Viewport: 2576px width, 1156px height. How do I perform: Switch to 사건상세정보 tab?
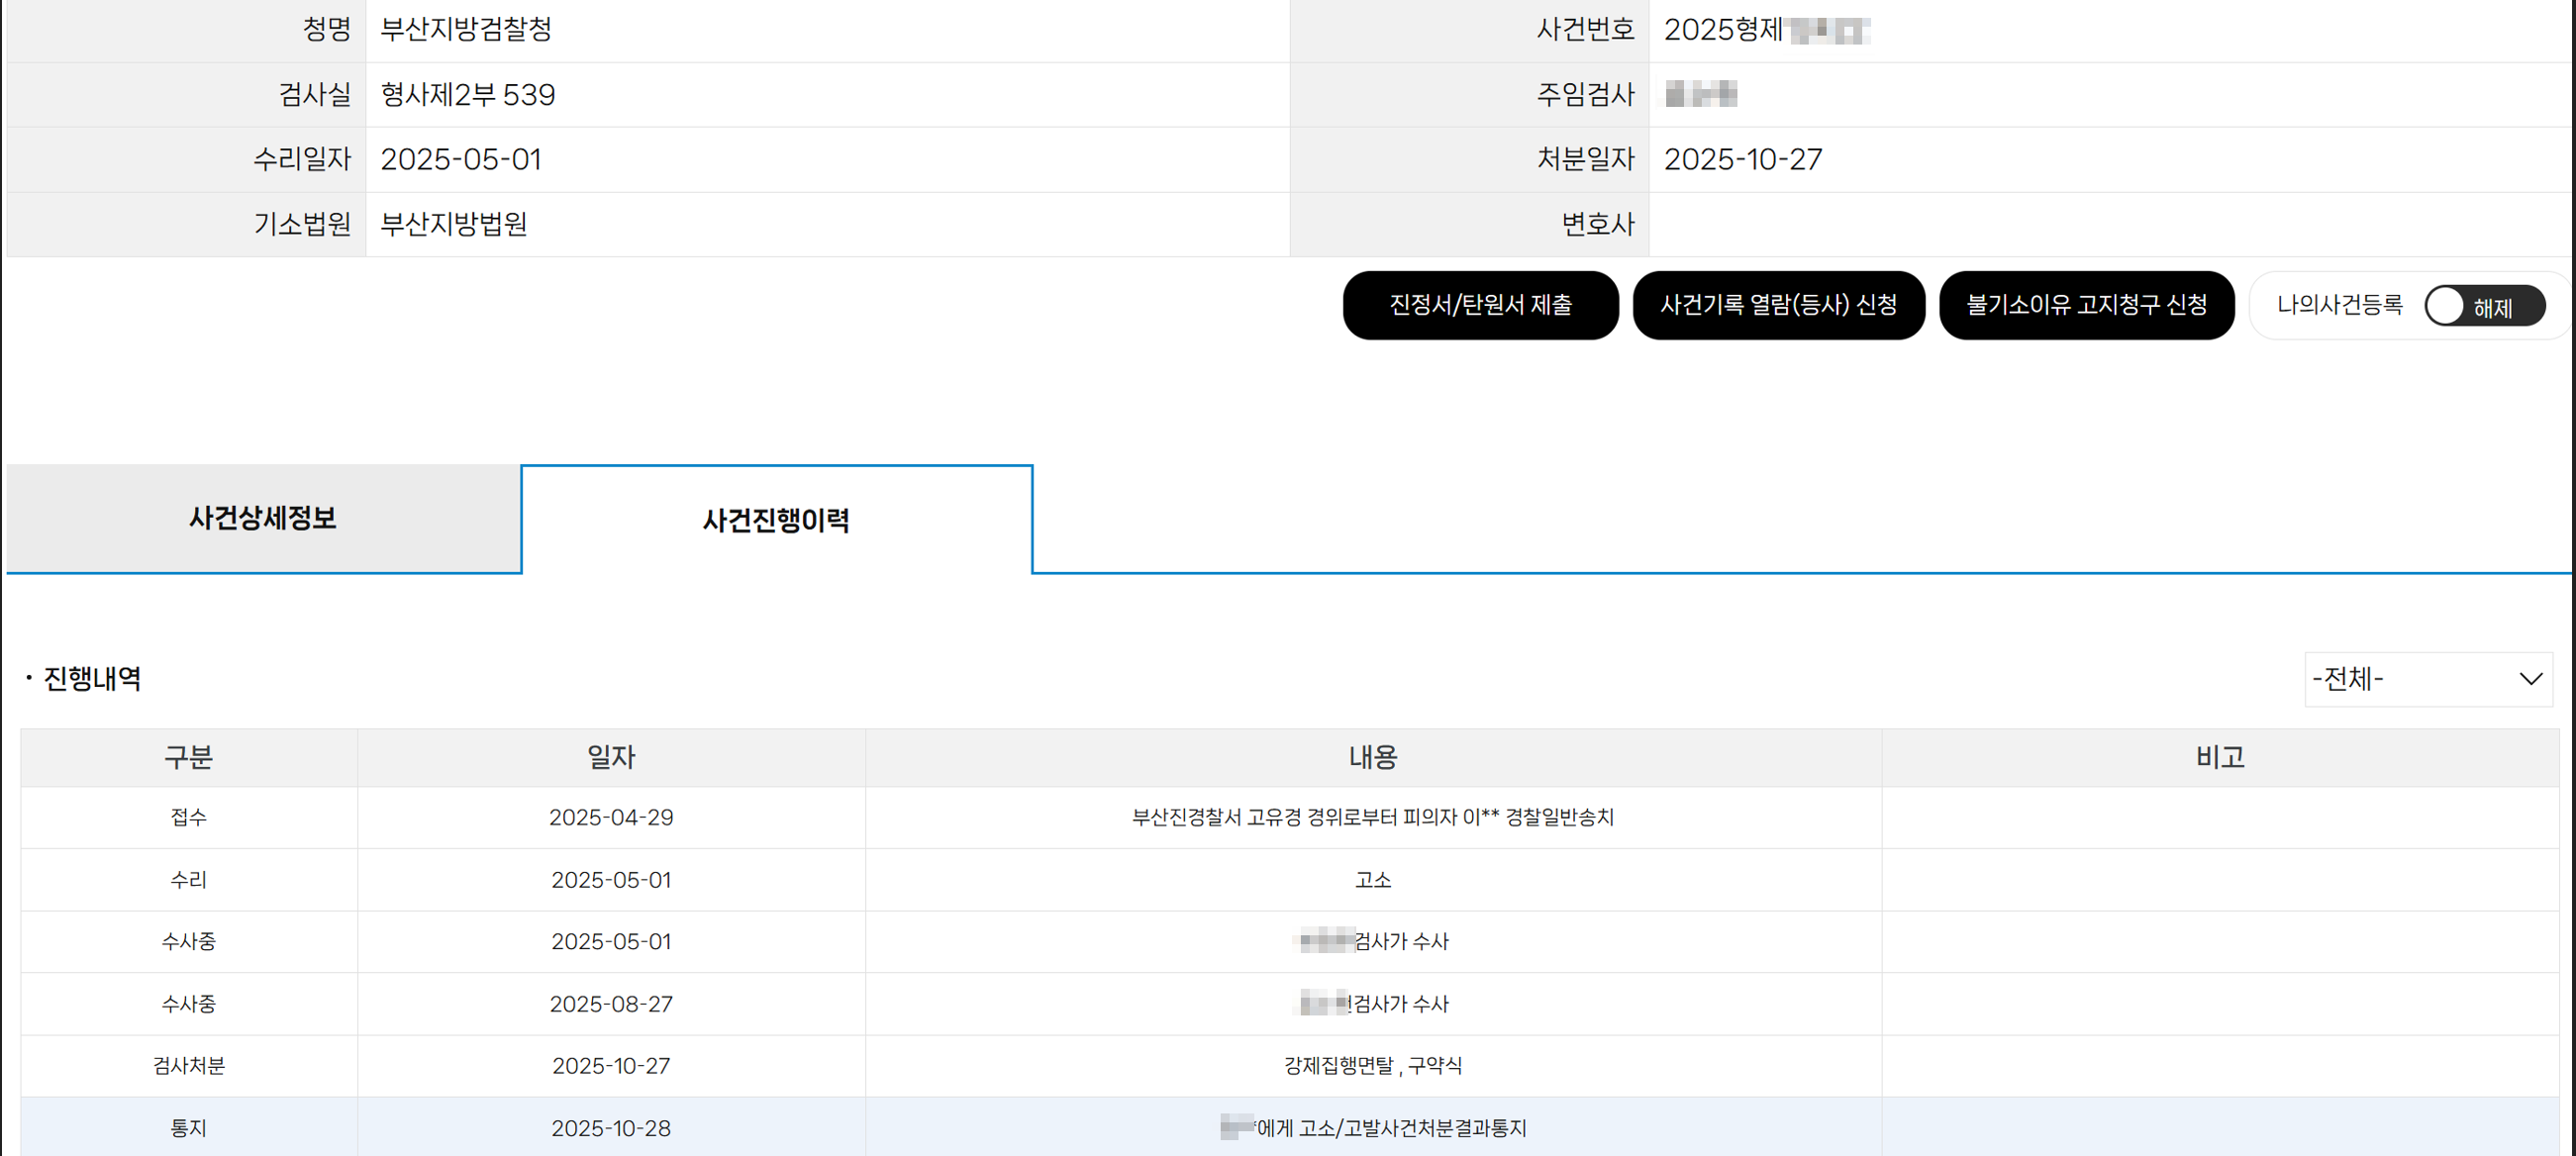point(263,518)
